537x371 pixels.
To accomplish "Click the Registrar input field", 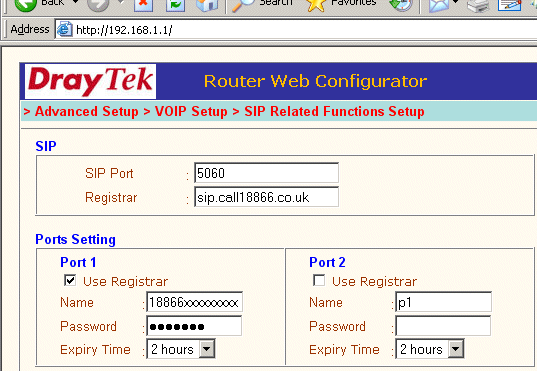I will tap(266, 197).
